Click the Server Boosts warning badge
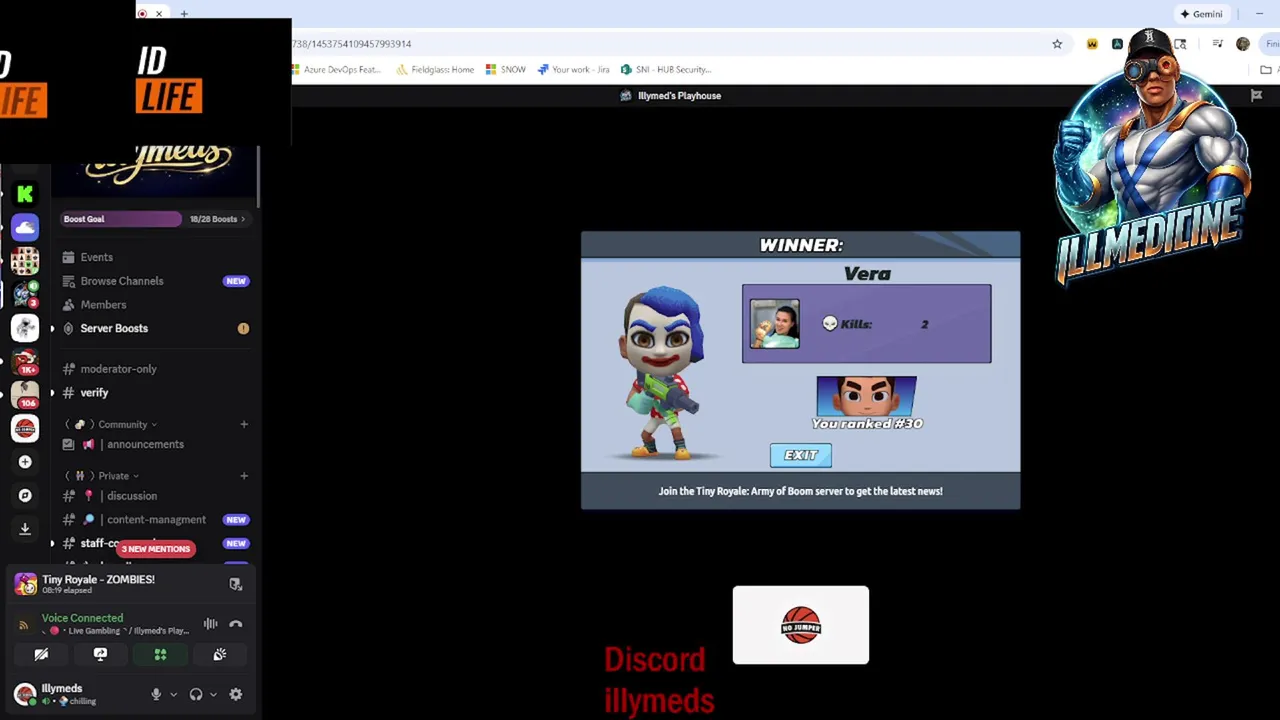 click(243, 328)
